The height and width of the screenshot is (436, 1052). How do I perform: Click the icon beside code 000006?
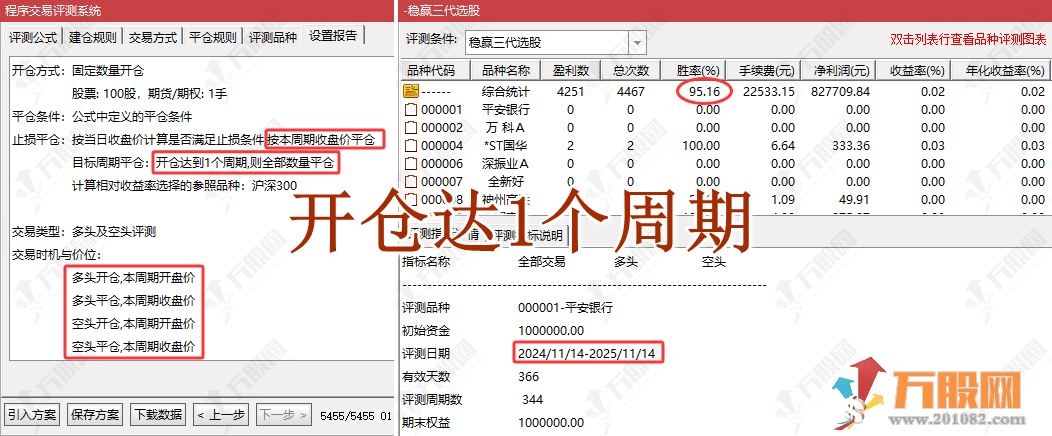[409, 164]
